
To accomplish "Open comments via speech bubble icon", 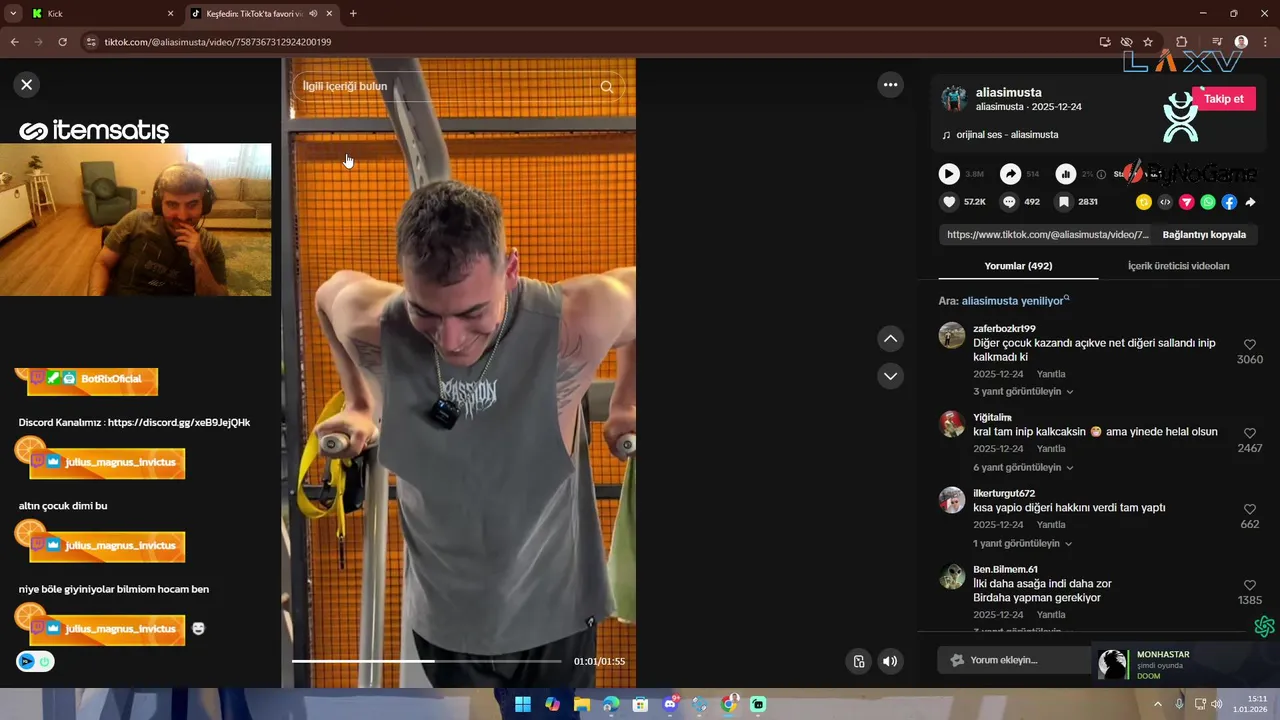I will click(1009, 202).
